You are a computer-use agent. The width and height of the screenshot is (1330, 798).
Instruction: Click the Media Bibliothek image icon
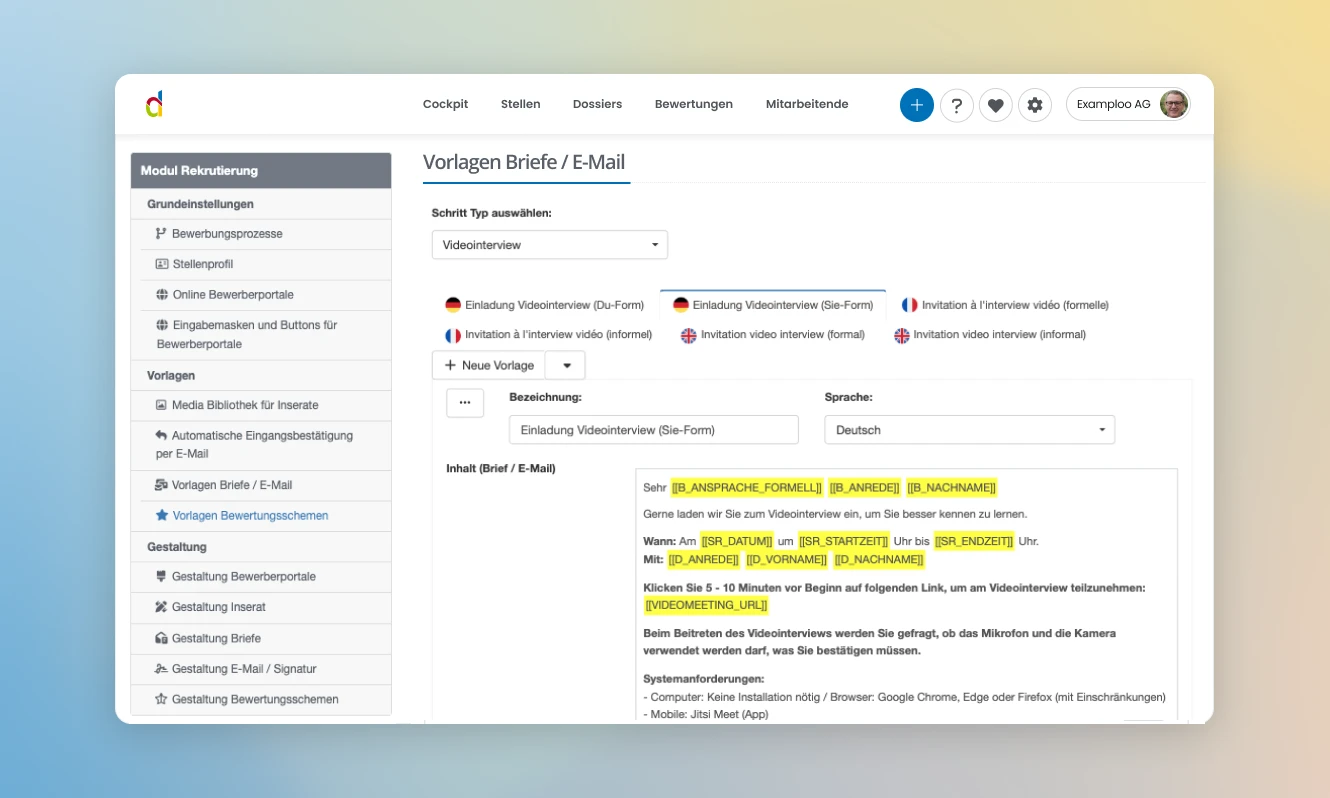point(162,405)
